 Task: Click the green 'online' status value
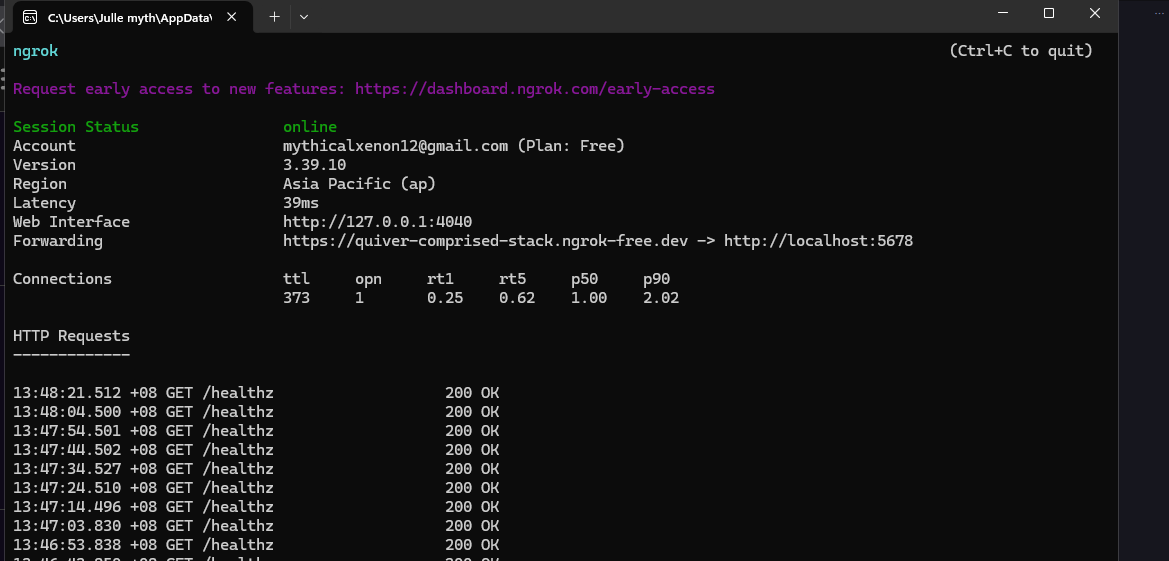(x=309, y=127)
